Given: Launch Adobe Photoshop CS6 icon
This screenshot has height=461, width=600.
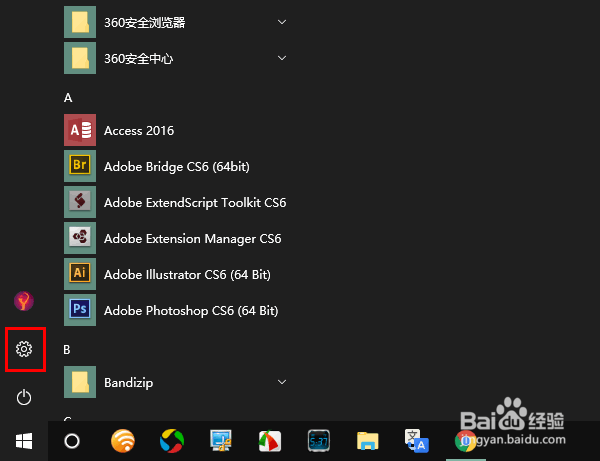Looking at the screenshot, I should point(80,310).
